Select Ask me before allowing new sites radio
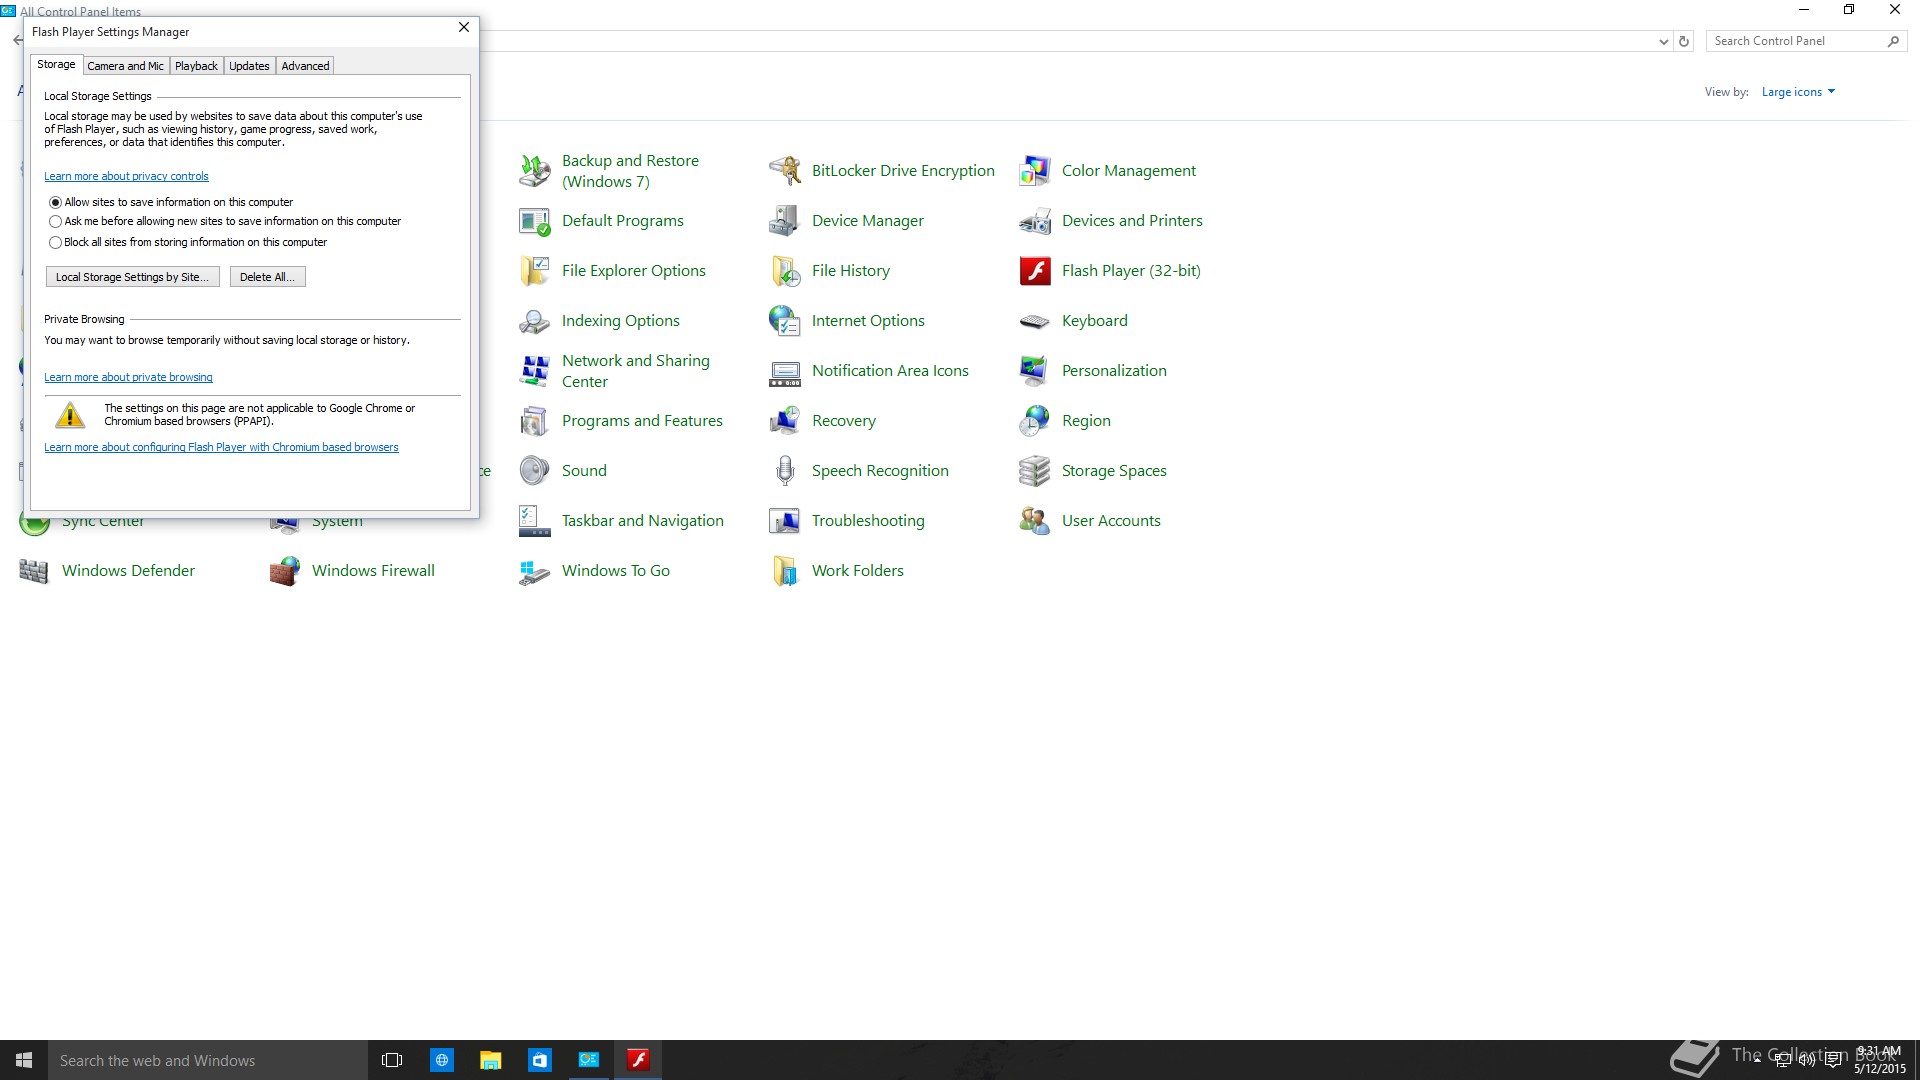 point(55,222)
